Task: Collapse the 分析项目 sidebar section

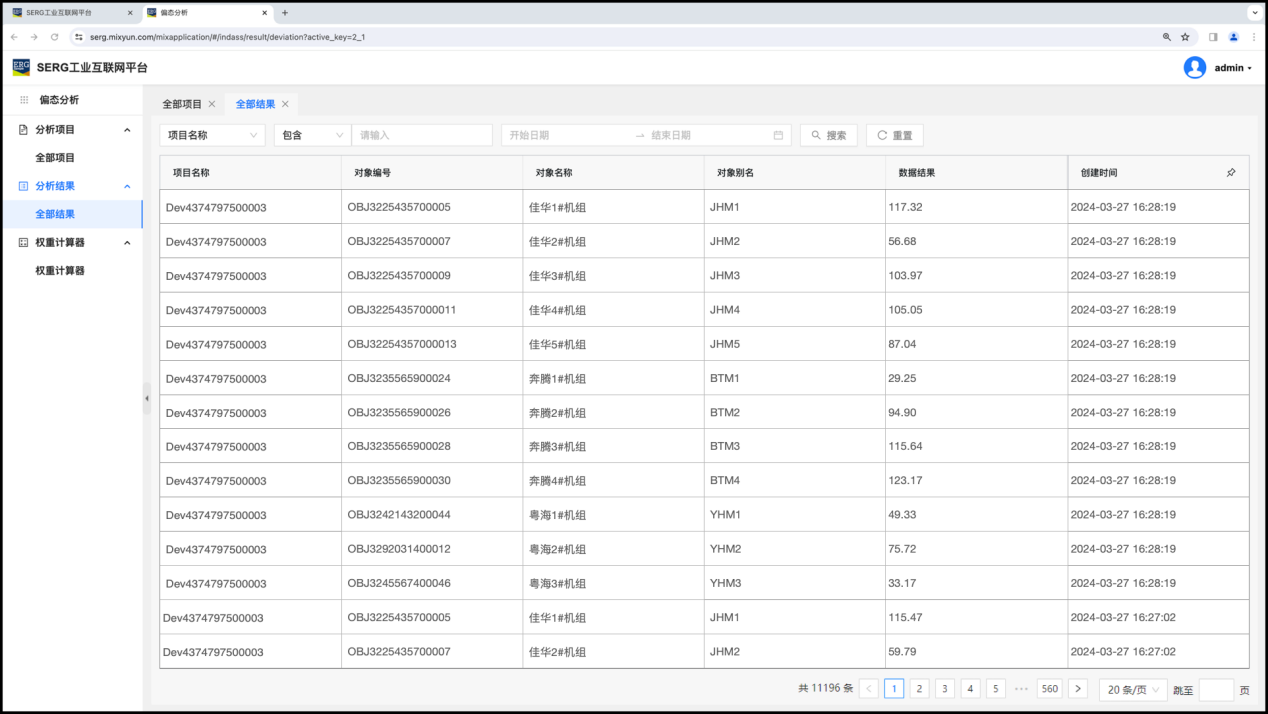Action: click(127, 130)
